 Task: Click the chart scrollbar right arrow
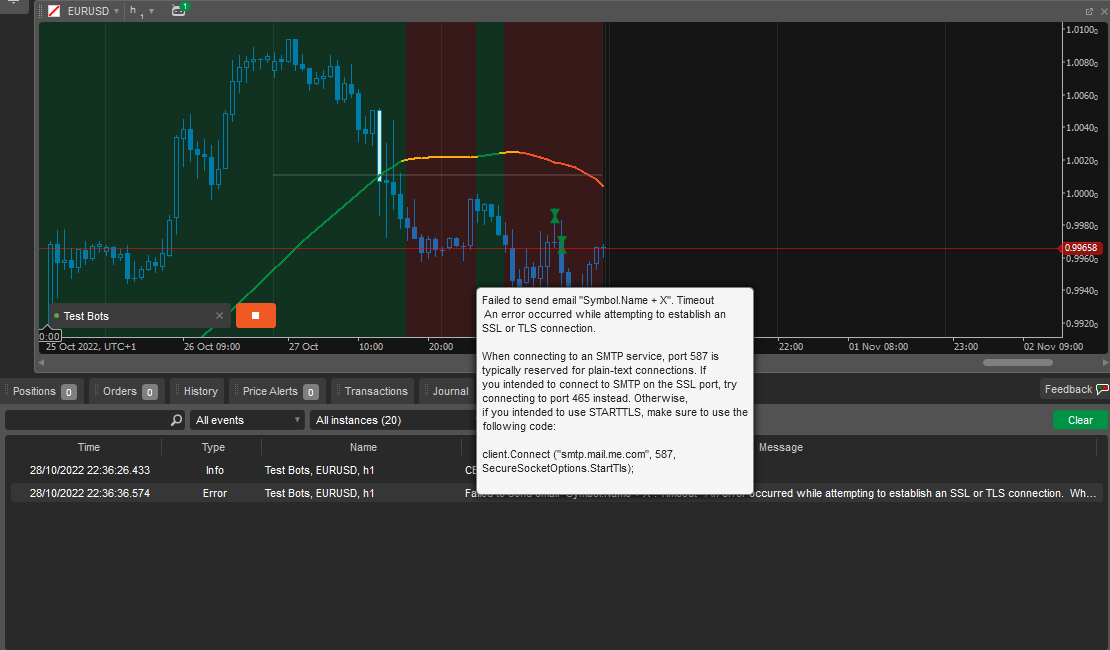coord(1106,363)
